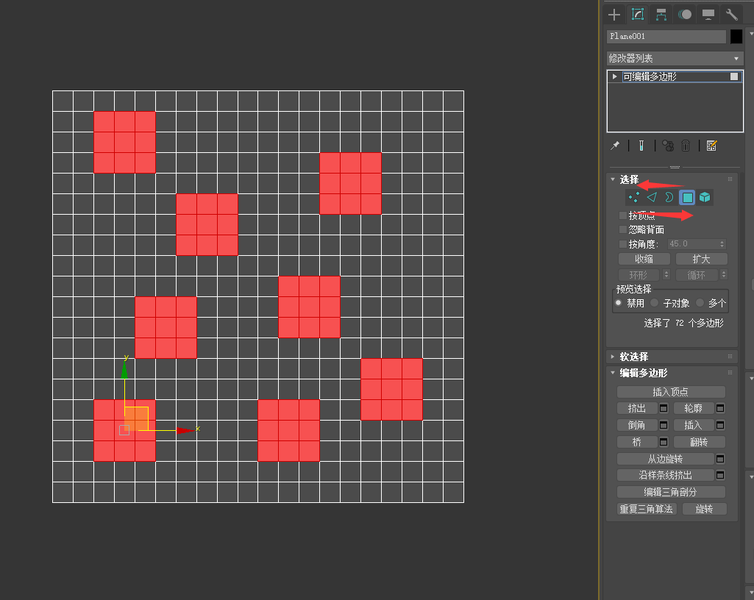The width and height of the screenshot is (754, 600).
Task: Open the Create command panel tab
Action: click(614, 14)
